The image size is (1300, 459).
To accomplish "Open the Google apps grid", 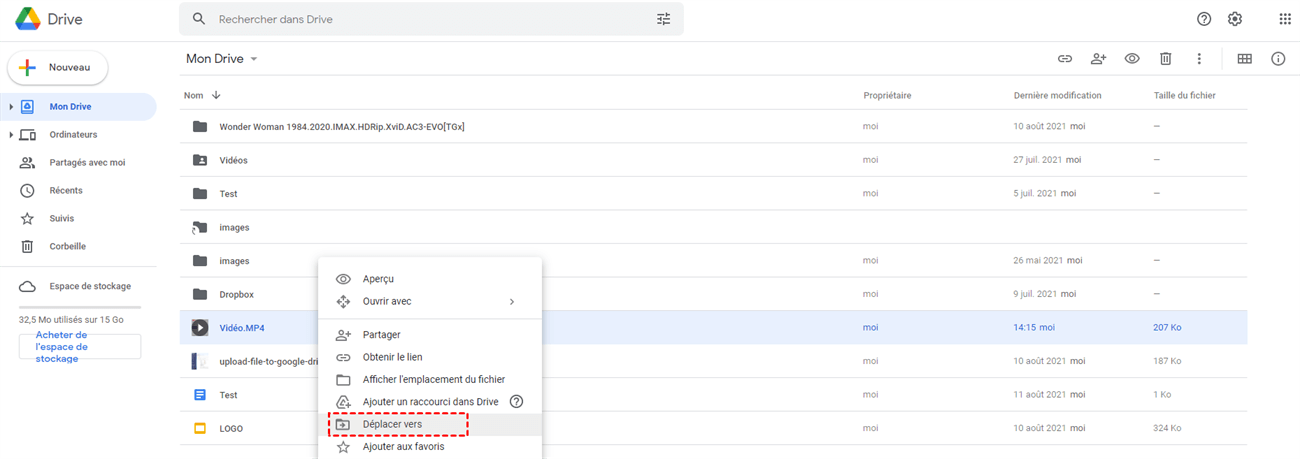I will [x=1285, y=19].
